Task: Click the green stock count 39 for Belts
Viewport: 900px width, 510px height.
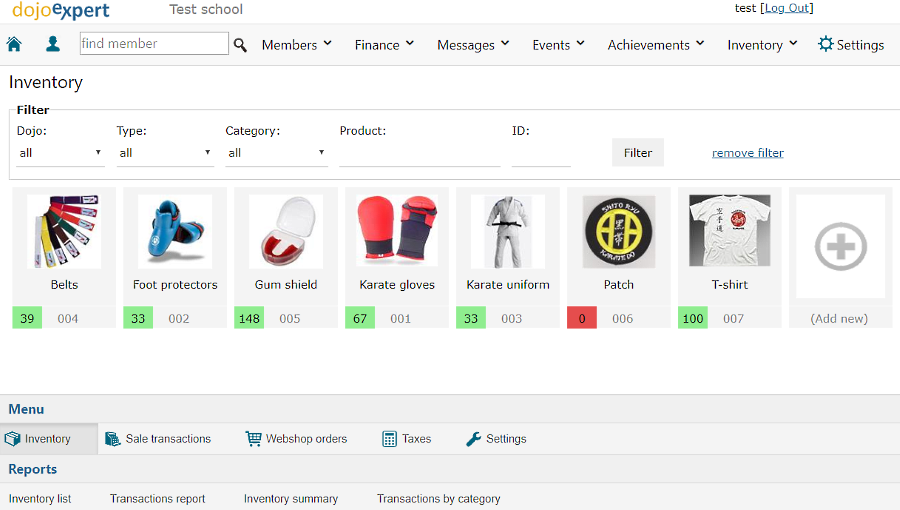Action: pos(27,318)
